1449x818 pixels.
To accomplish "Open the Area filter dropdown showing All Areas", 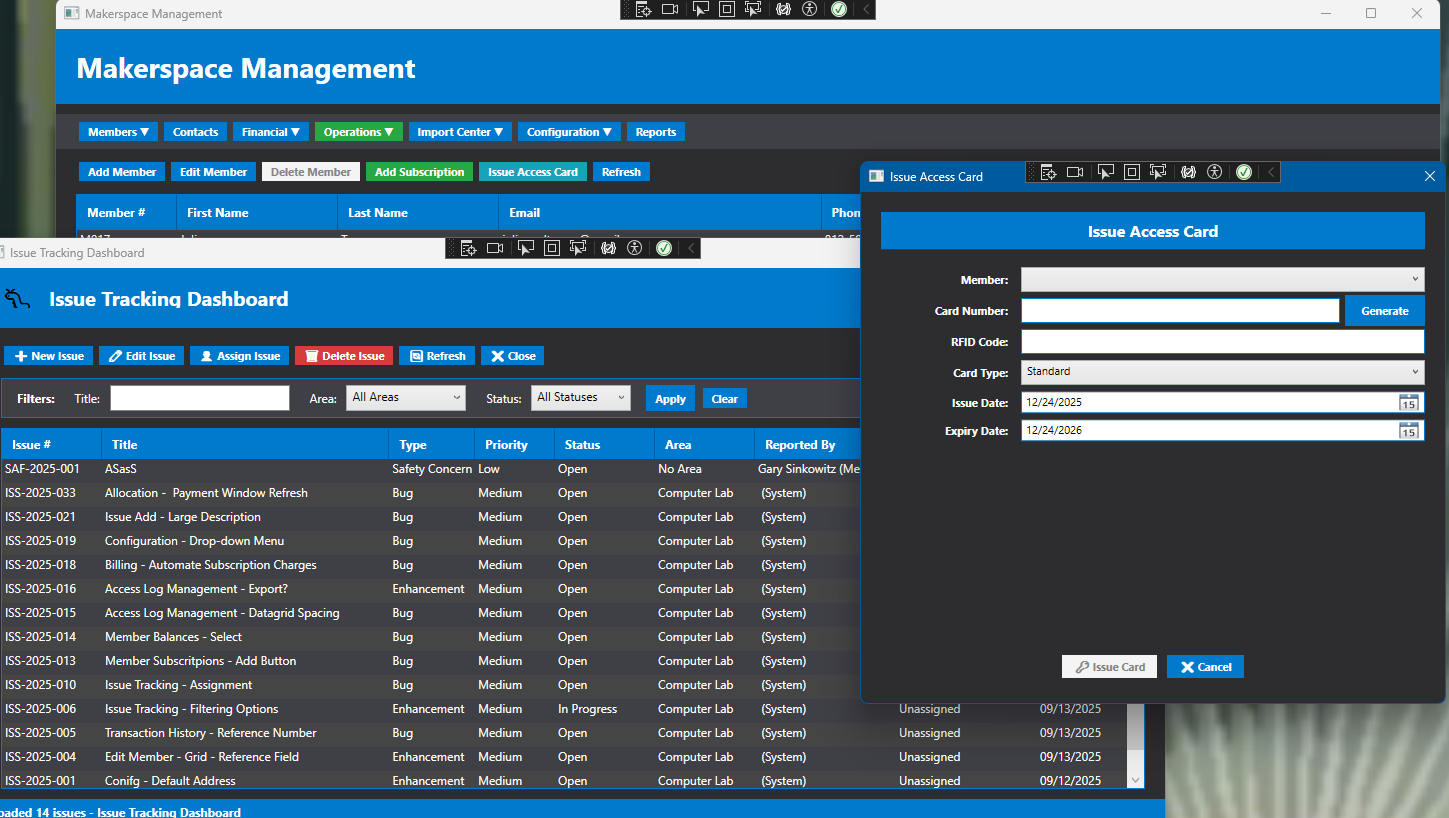I will pos(405,397).
